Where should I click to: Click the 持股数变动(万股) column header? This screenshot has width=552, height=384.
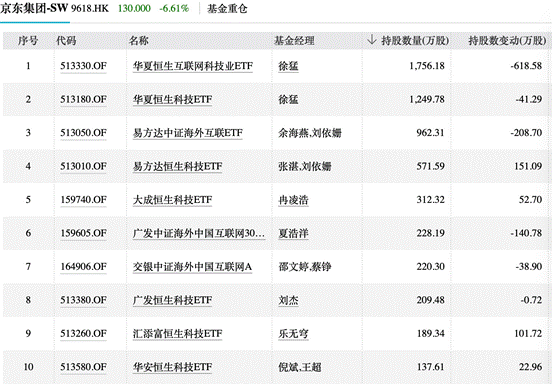point(507,41)
